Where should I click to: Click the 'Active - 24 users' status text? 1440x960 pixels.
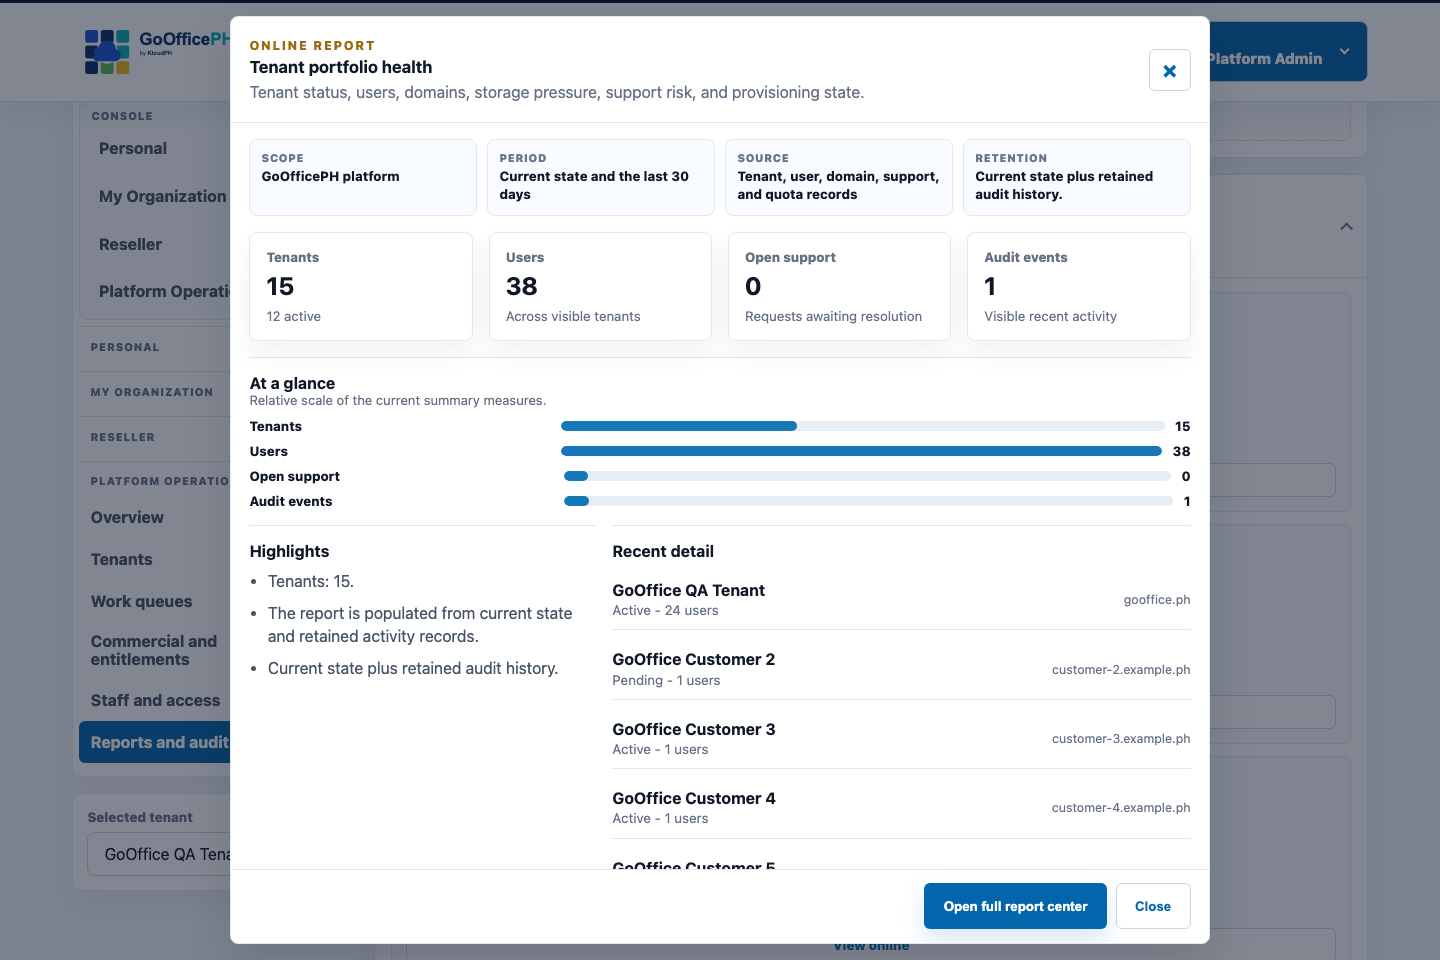pyautogui.click(x=666, y=611)
